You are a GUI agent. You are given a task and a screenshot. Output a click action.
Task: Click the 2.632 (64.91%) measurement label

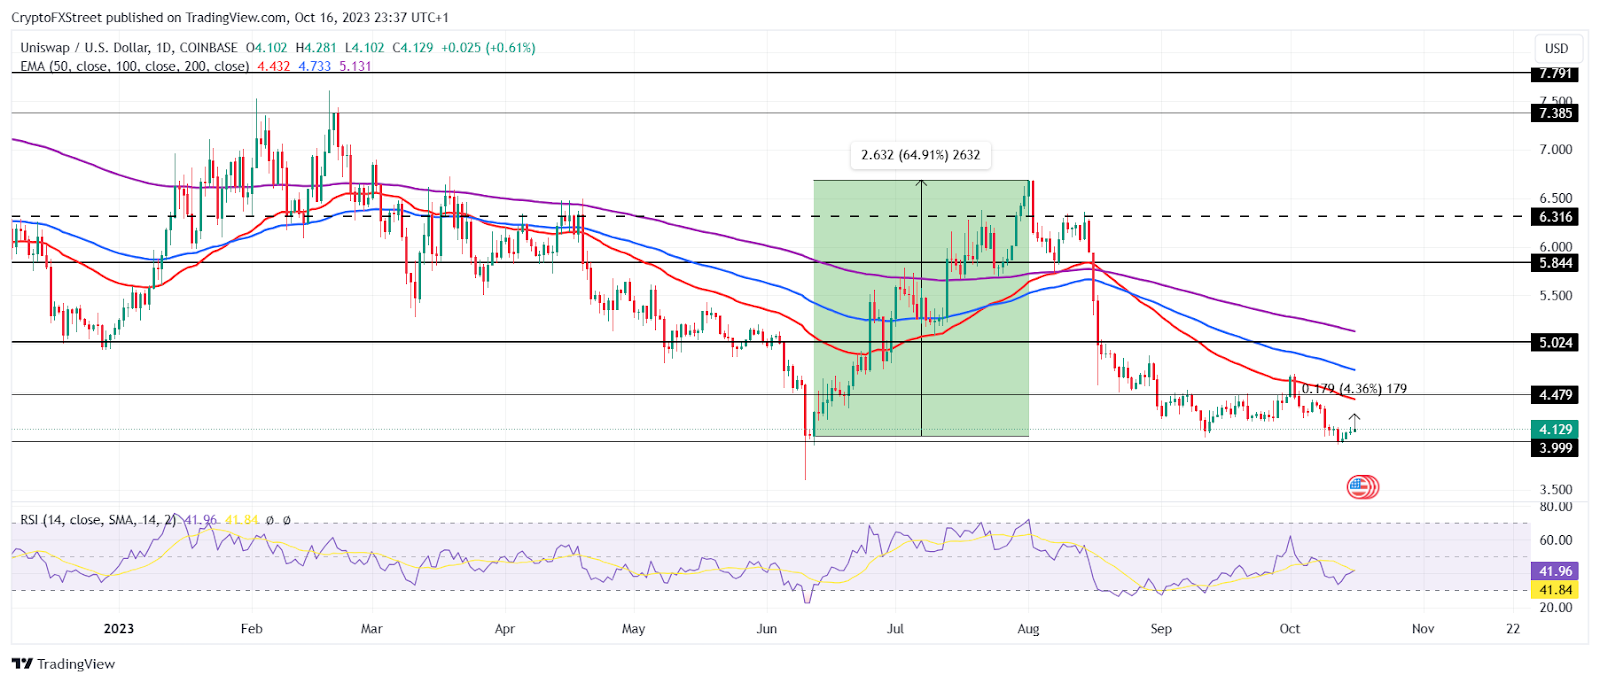[x=921, y=155]
